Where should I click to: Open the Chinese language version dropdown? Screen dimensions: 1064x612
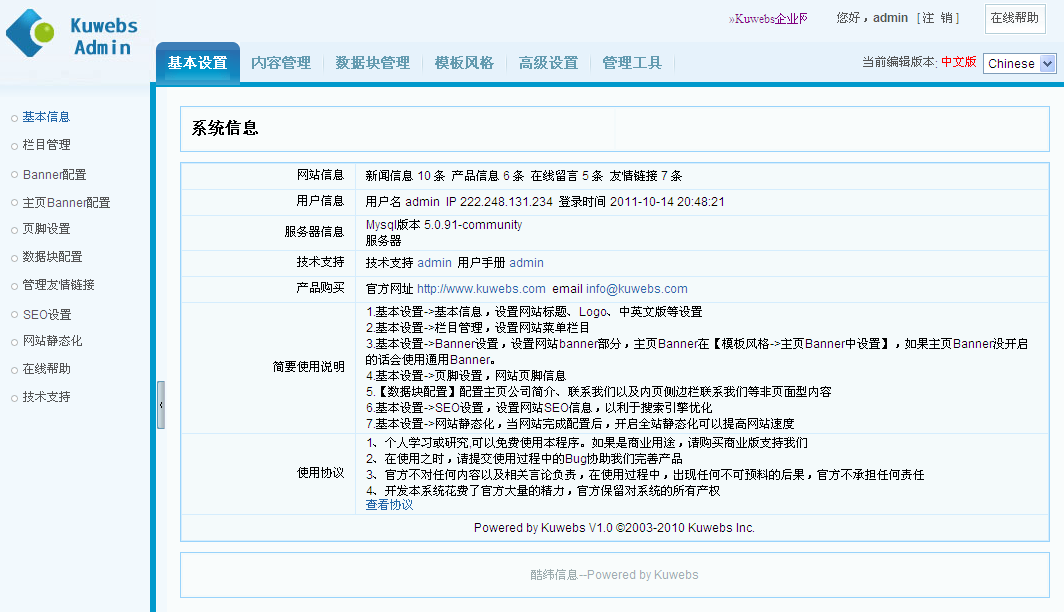(x=1019, y=63)
